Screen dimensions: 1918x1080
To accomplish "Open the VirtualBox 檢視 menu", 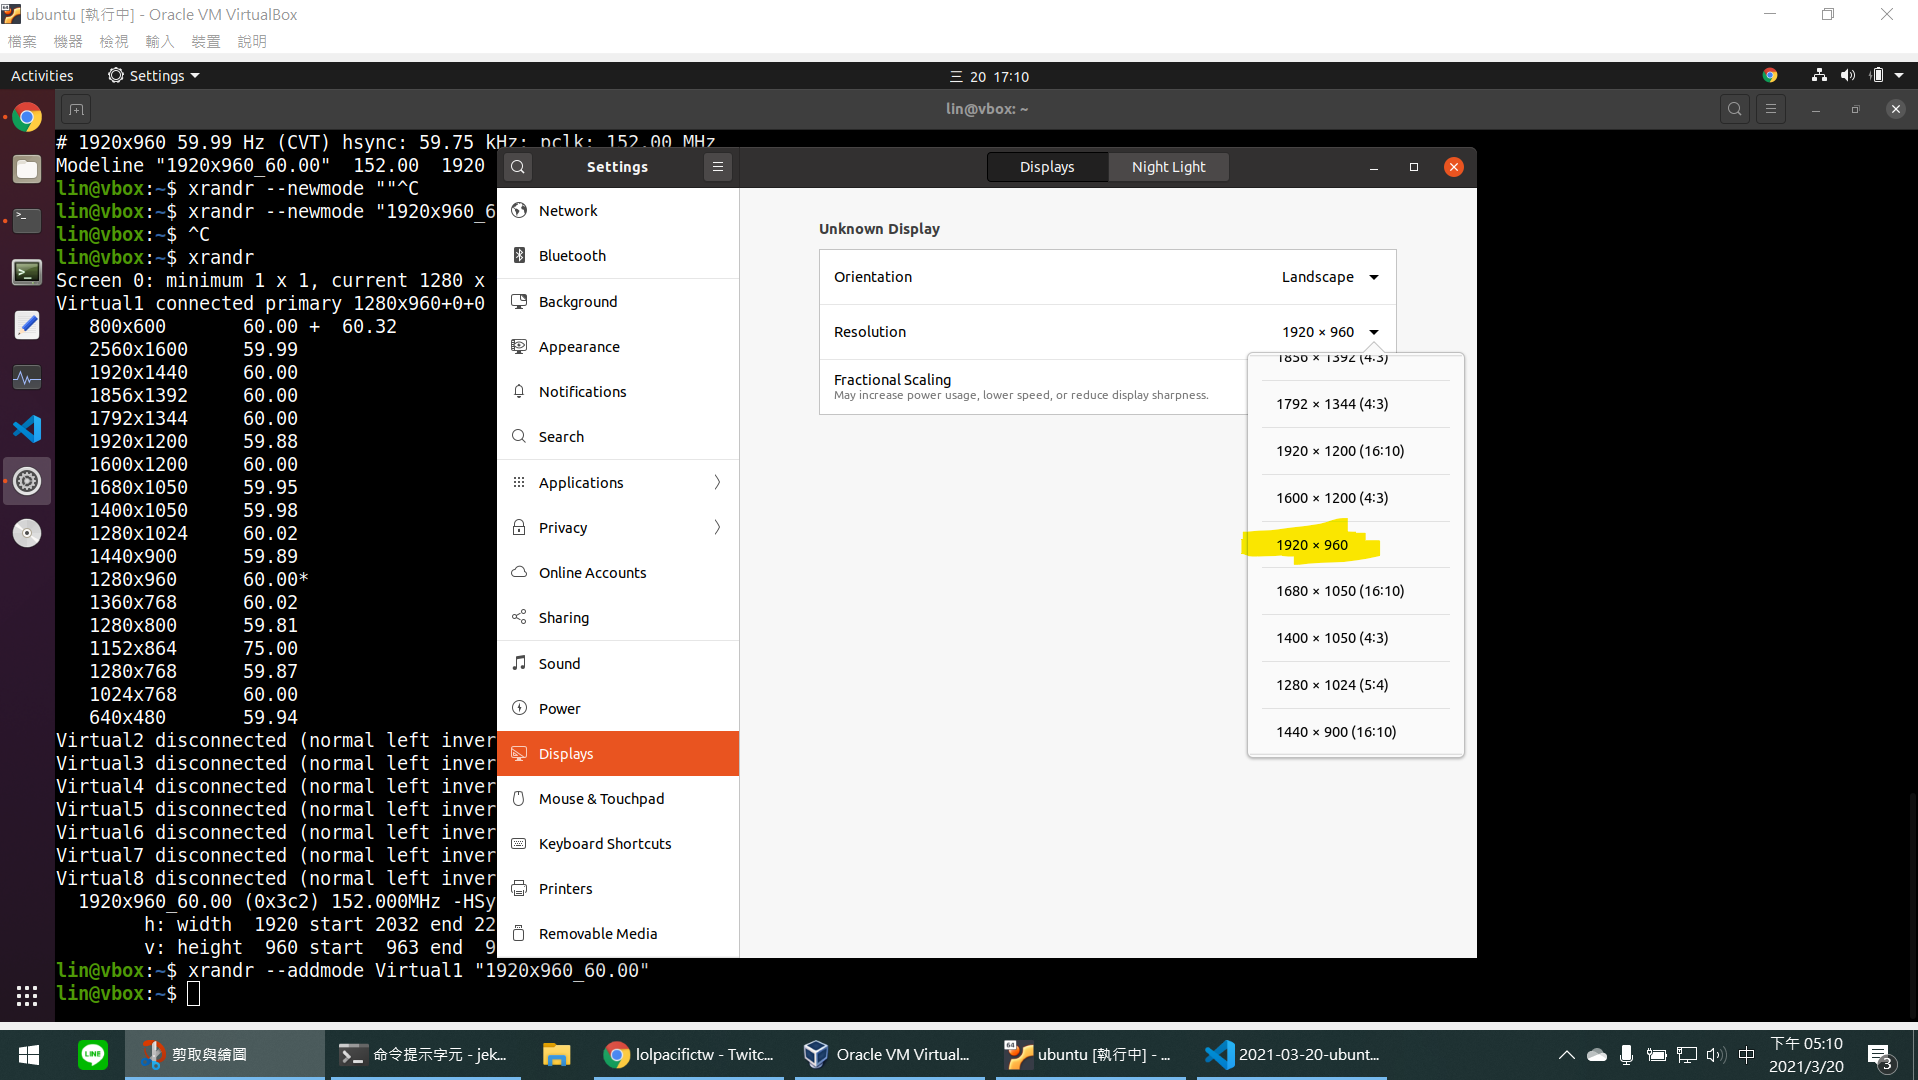I will [114, 41].
